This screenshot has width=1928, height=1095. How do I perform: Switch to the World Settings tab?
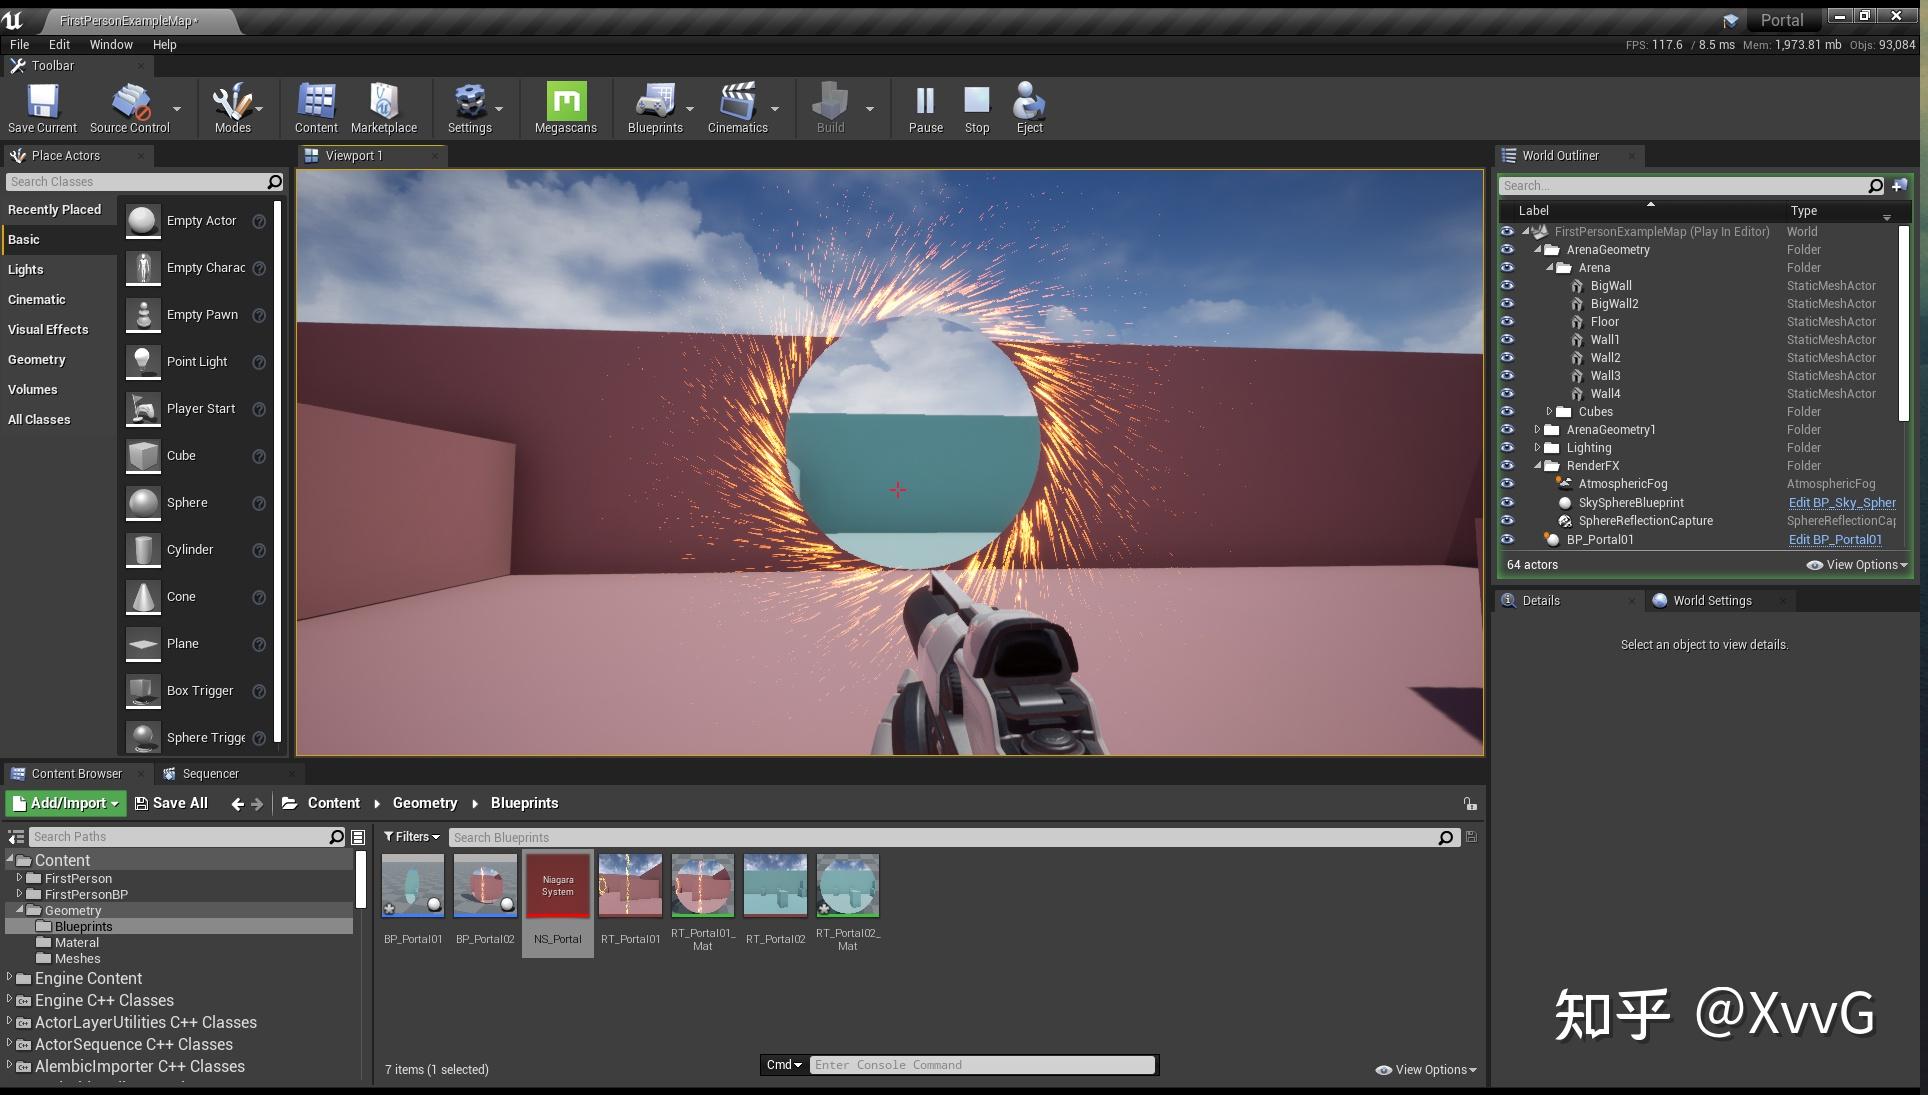click(x=1712, y=600)
